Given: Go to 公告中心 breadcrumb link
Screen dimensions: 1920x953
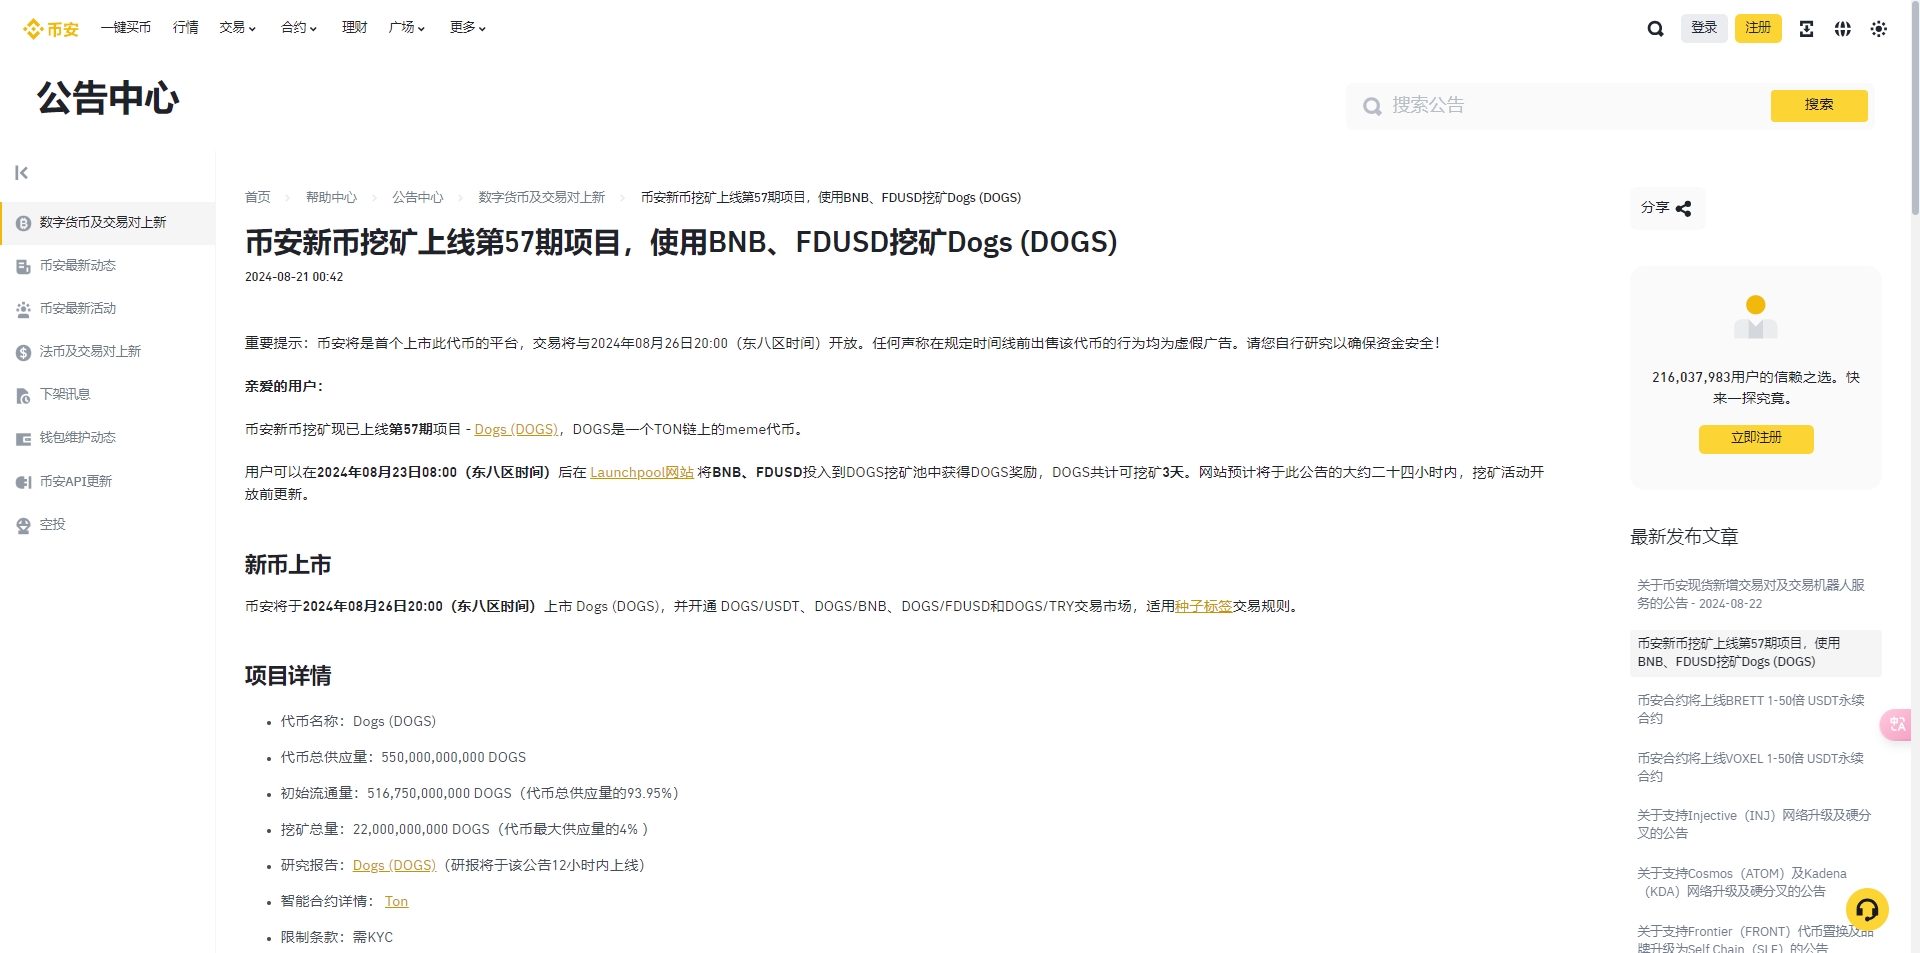Looking at the screenshot, I should tap(418, 198).
